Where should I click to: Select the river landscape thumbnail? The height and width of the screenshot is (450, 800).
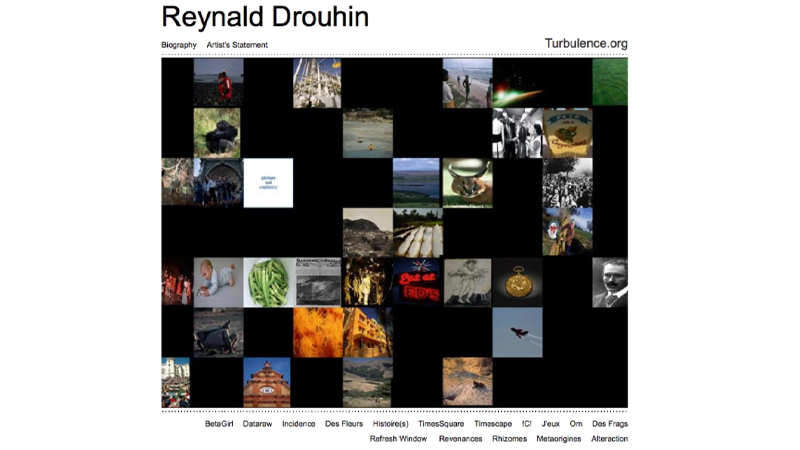click(x=416, y=183)
